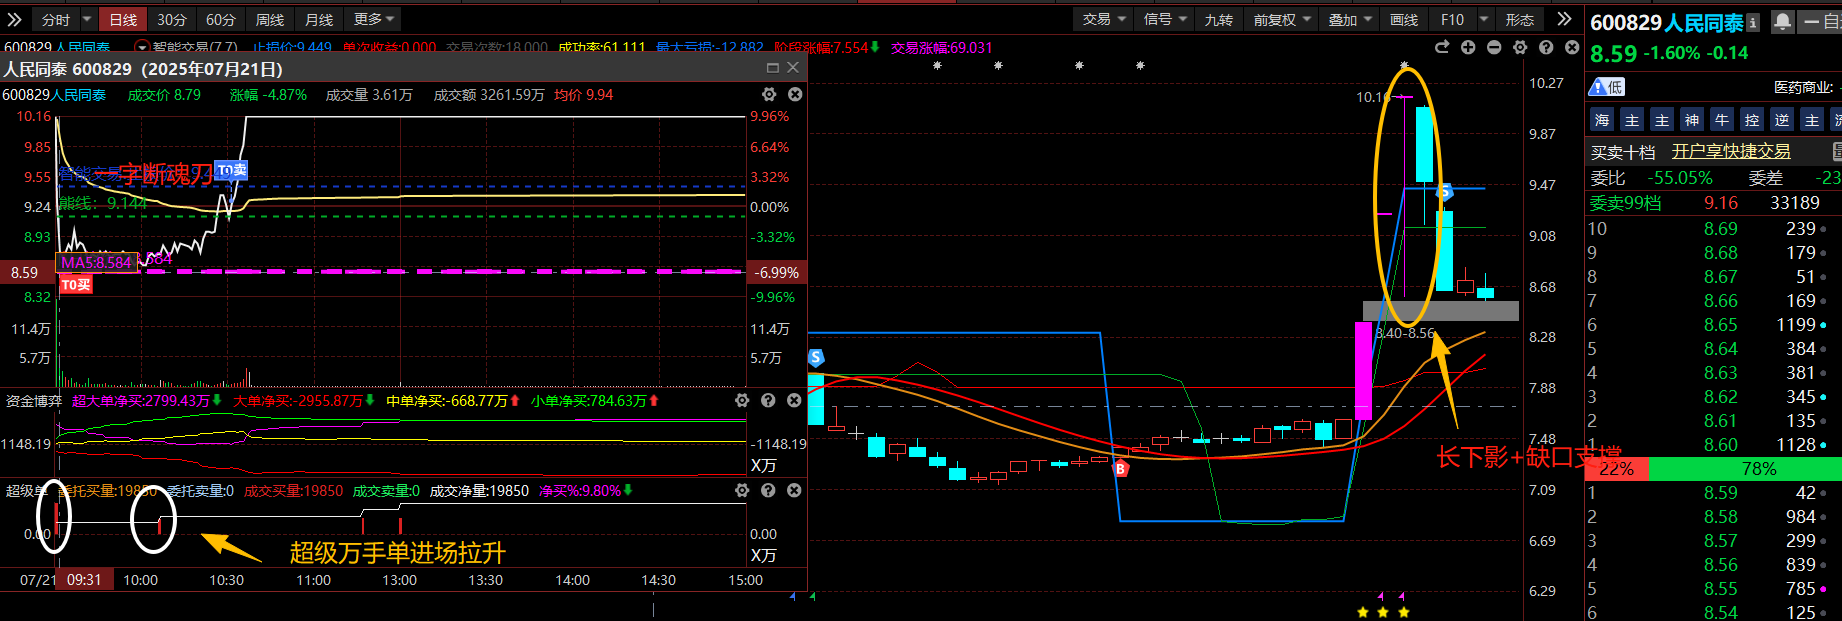Open the 交易 dropdown menu
Screen dimensions: 1842x621
[x=1104, y=20]
